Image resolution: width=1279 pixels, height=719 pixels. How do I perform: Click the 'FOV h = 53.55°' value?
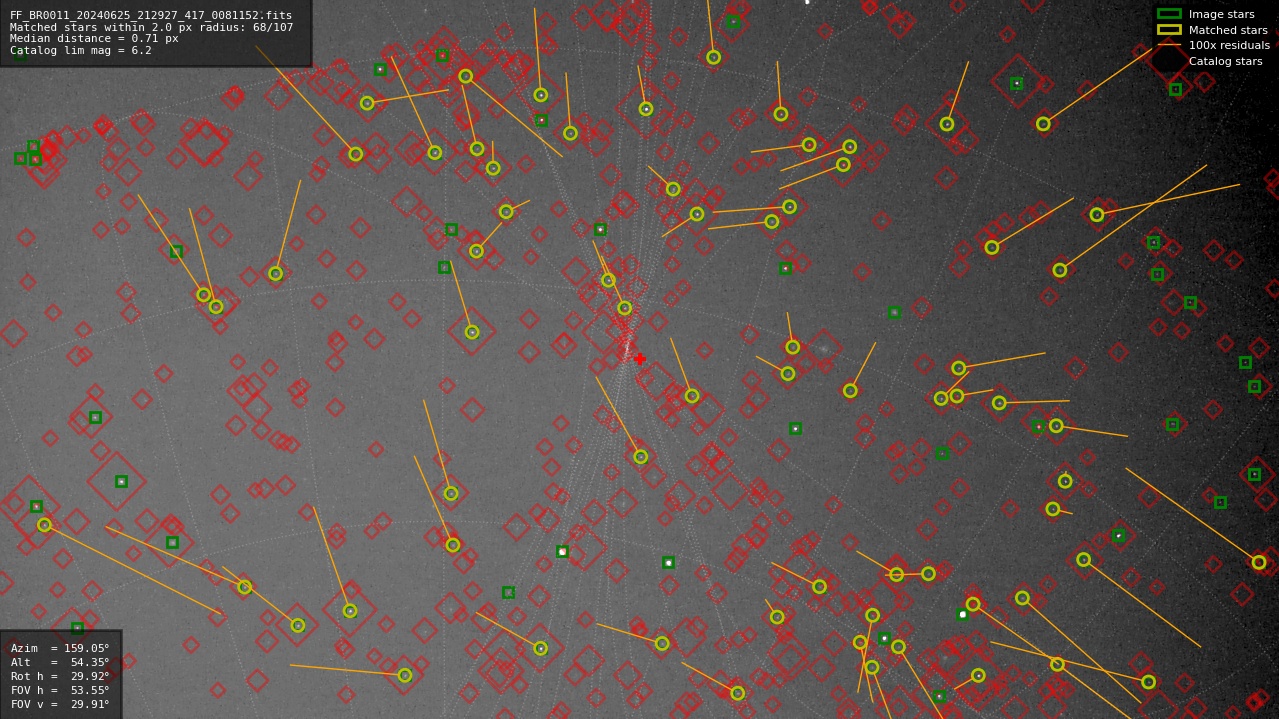pos(60,691)
